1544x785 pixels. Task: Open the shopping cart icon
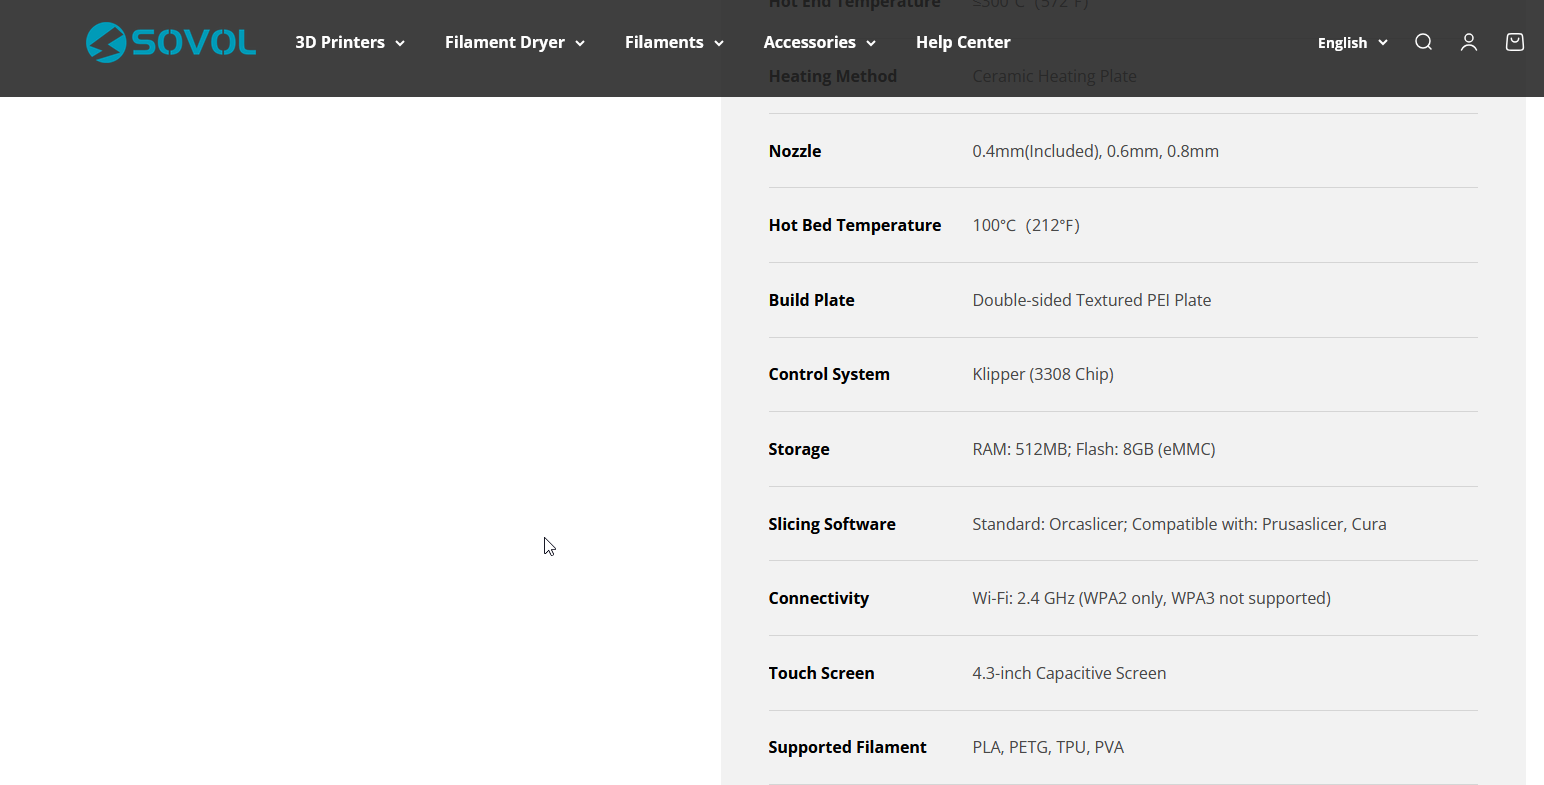click(x=1515, y=42)
